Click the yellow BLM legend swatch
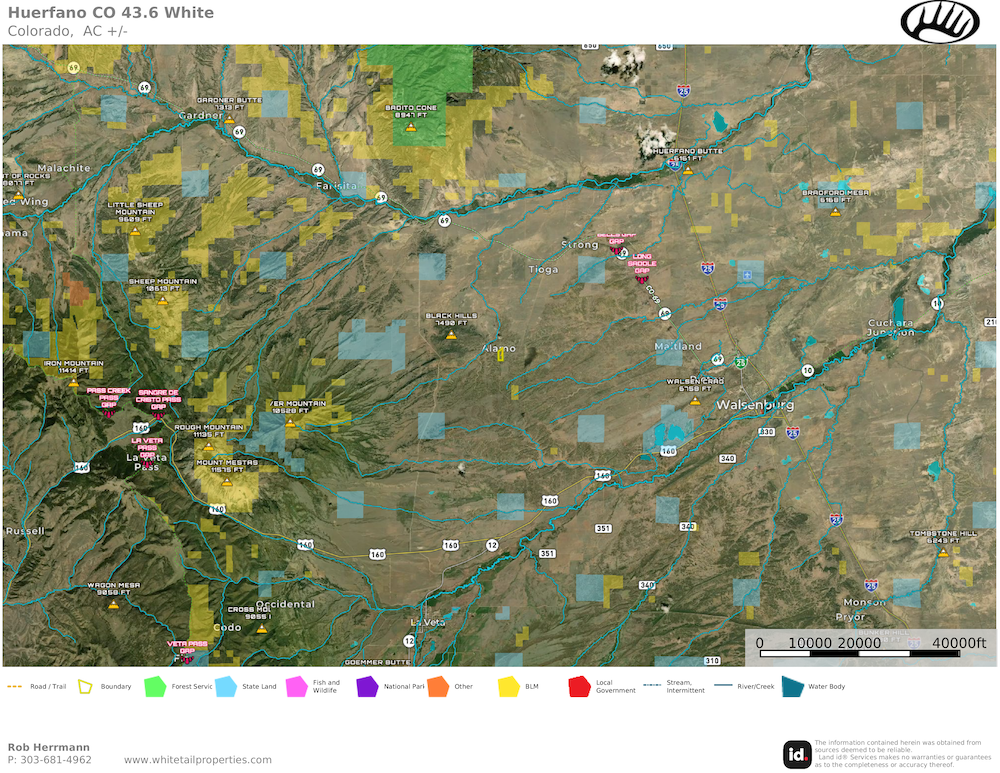This screenshot has width=1000, height=773. pos(509,687)
